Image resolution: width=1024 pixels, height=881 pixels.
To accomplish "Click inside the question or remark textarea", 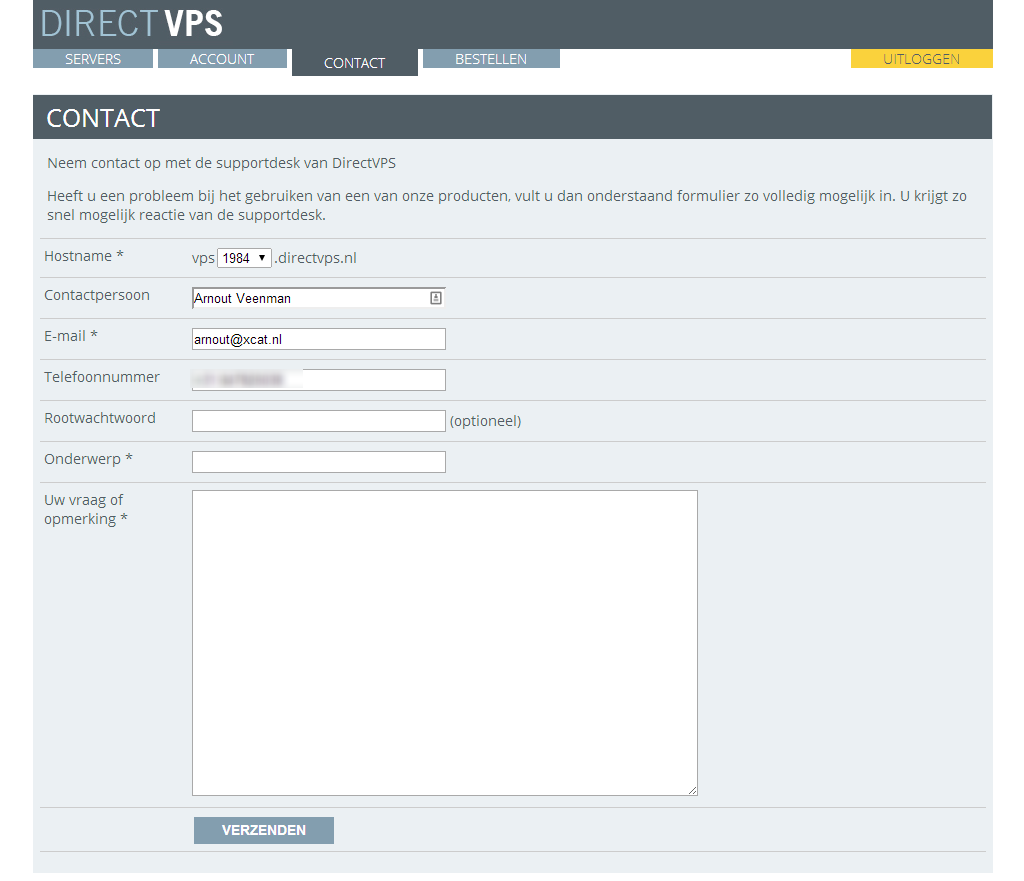I will click(444, 642).
